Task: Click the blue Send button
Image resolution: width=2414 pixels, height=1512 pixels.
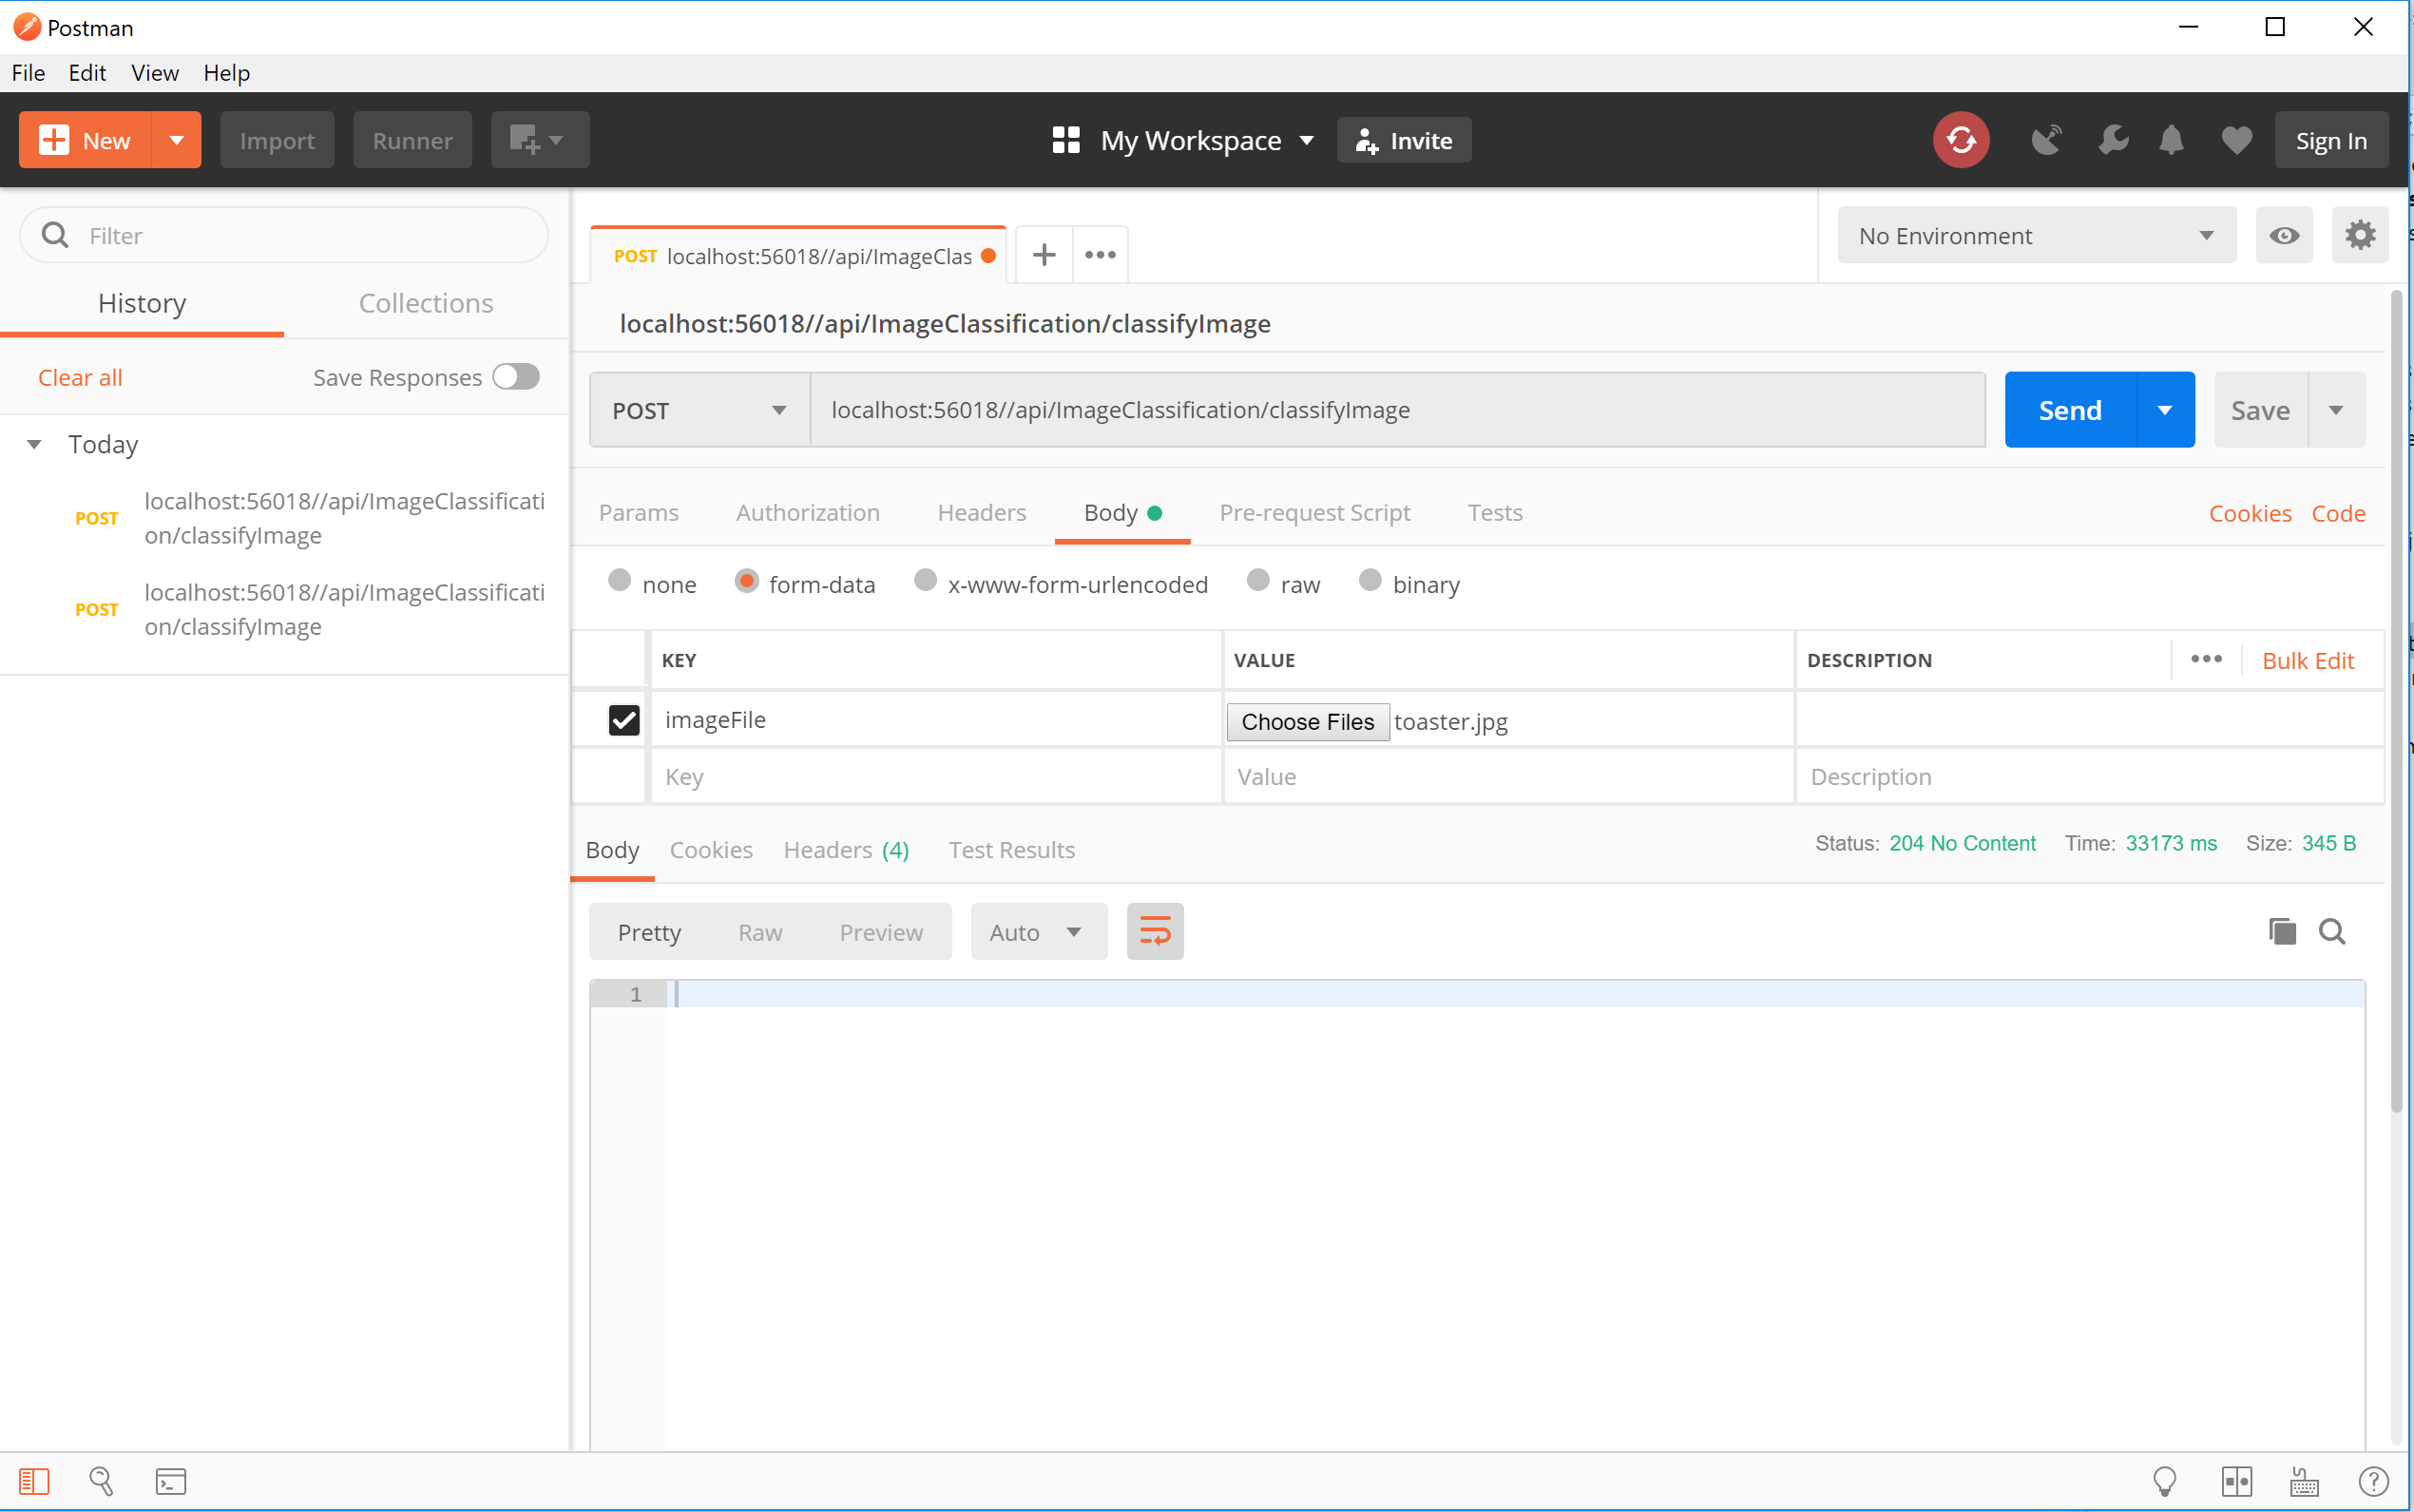Action: pyautogui.click(x=2070, y=410)
